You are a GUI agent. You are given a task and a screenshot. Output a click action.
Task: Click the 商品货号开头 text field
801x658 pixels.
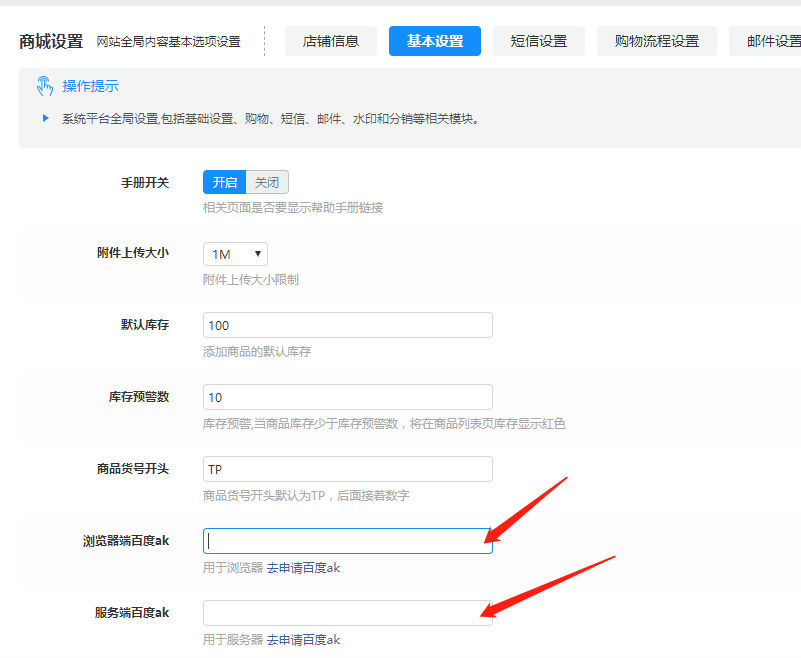[347, 469]
